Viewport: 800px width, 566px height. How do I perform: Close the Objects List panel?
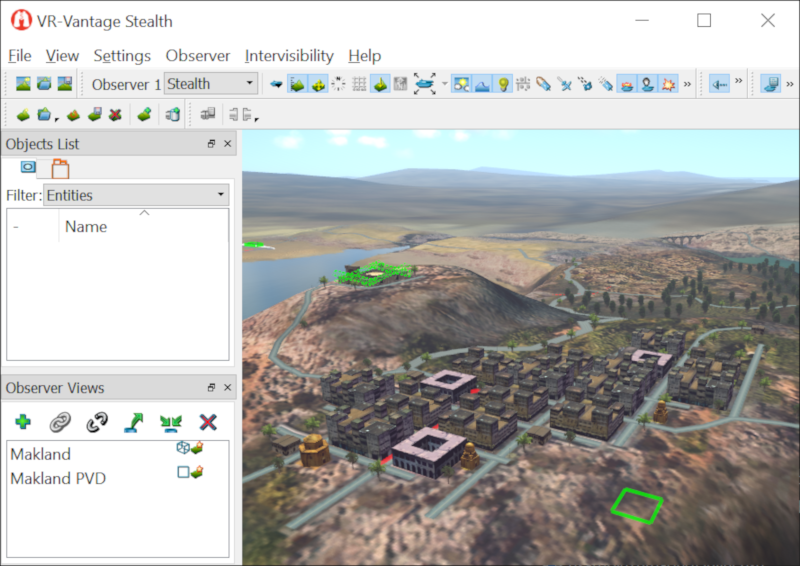point(228,144)
